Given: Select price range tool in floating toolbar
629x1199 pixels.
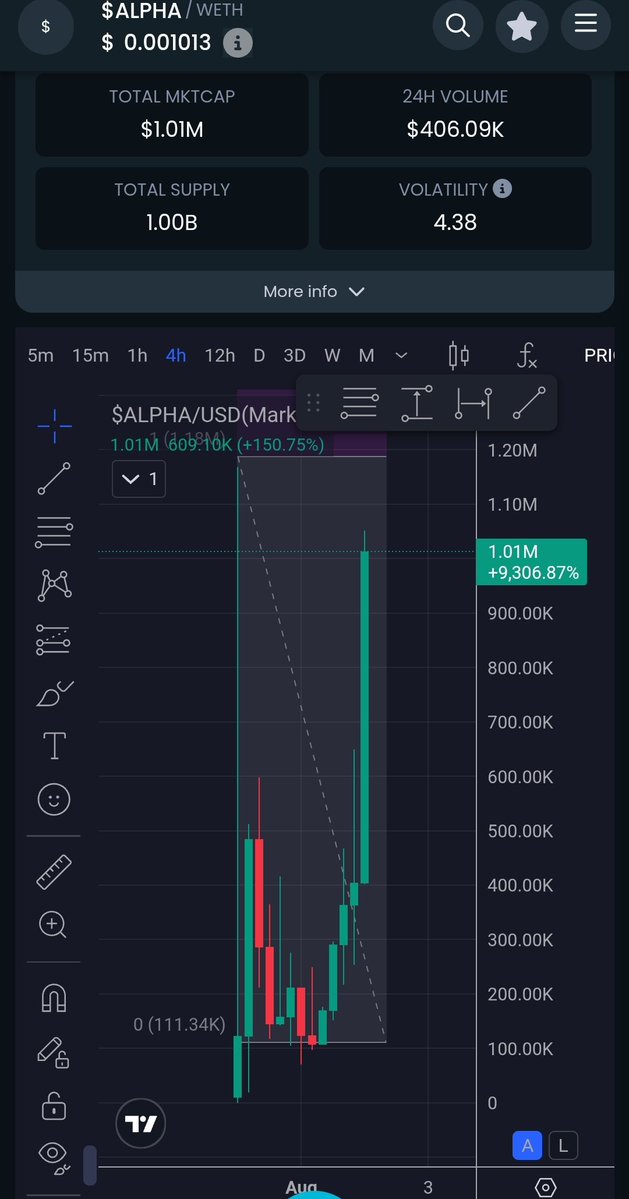Looking at the screenshot, I should [417, 402].
